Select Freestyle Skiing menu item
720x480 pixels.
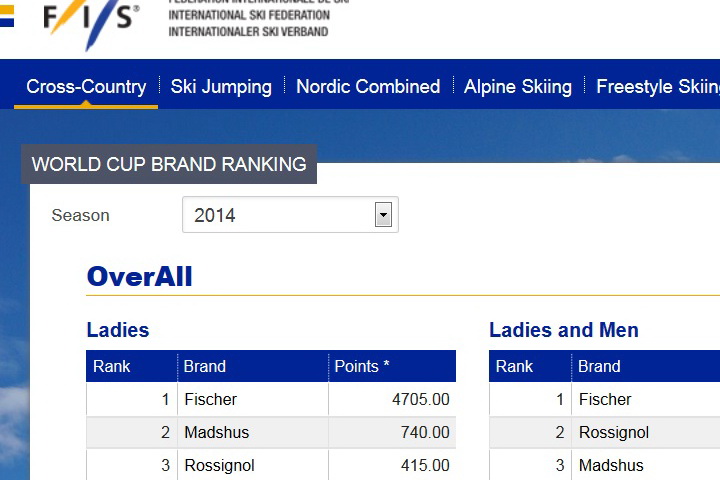point(658,86)
